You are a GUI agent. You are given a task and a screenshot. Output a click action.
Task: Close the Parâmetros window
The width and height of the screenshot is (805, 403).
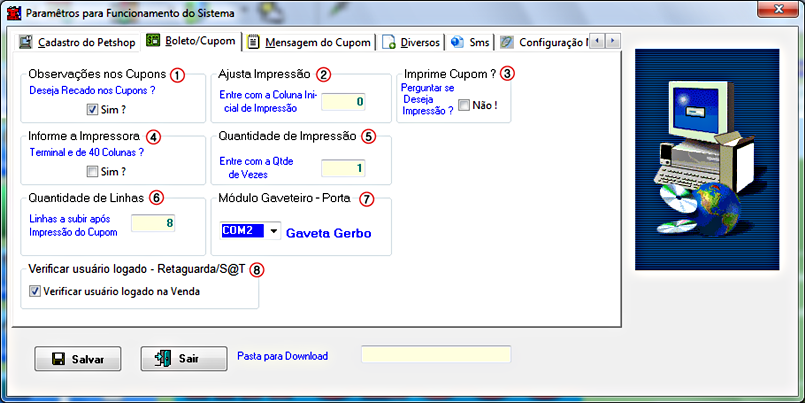click(778, 9)
